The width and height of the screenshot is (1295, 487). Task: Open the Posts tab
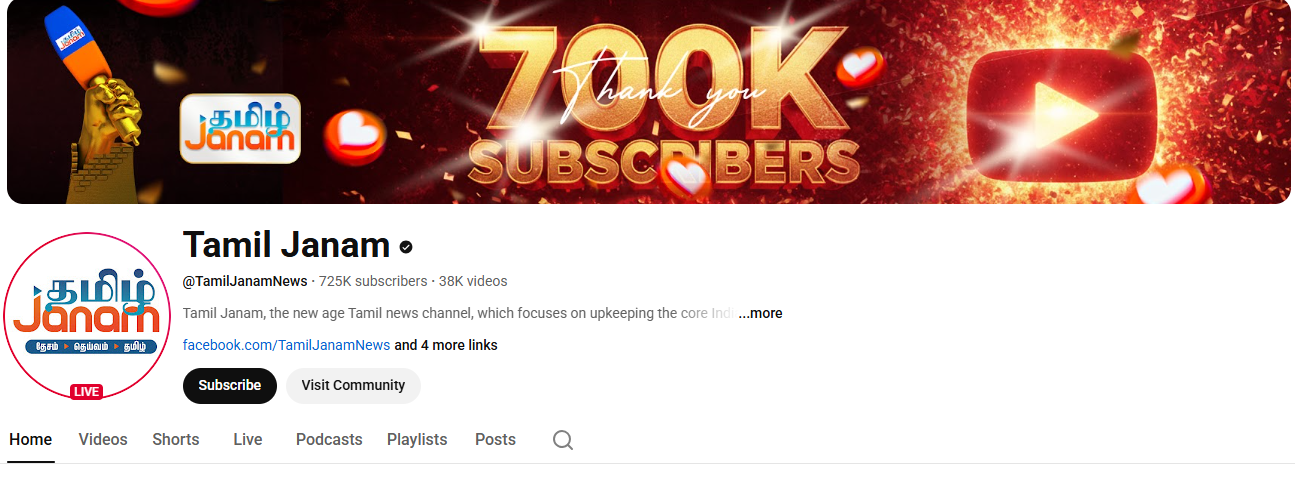tap(495, 439)
